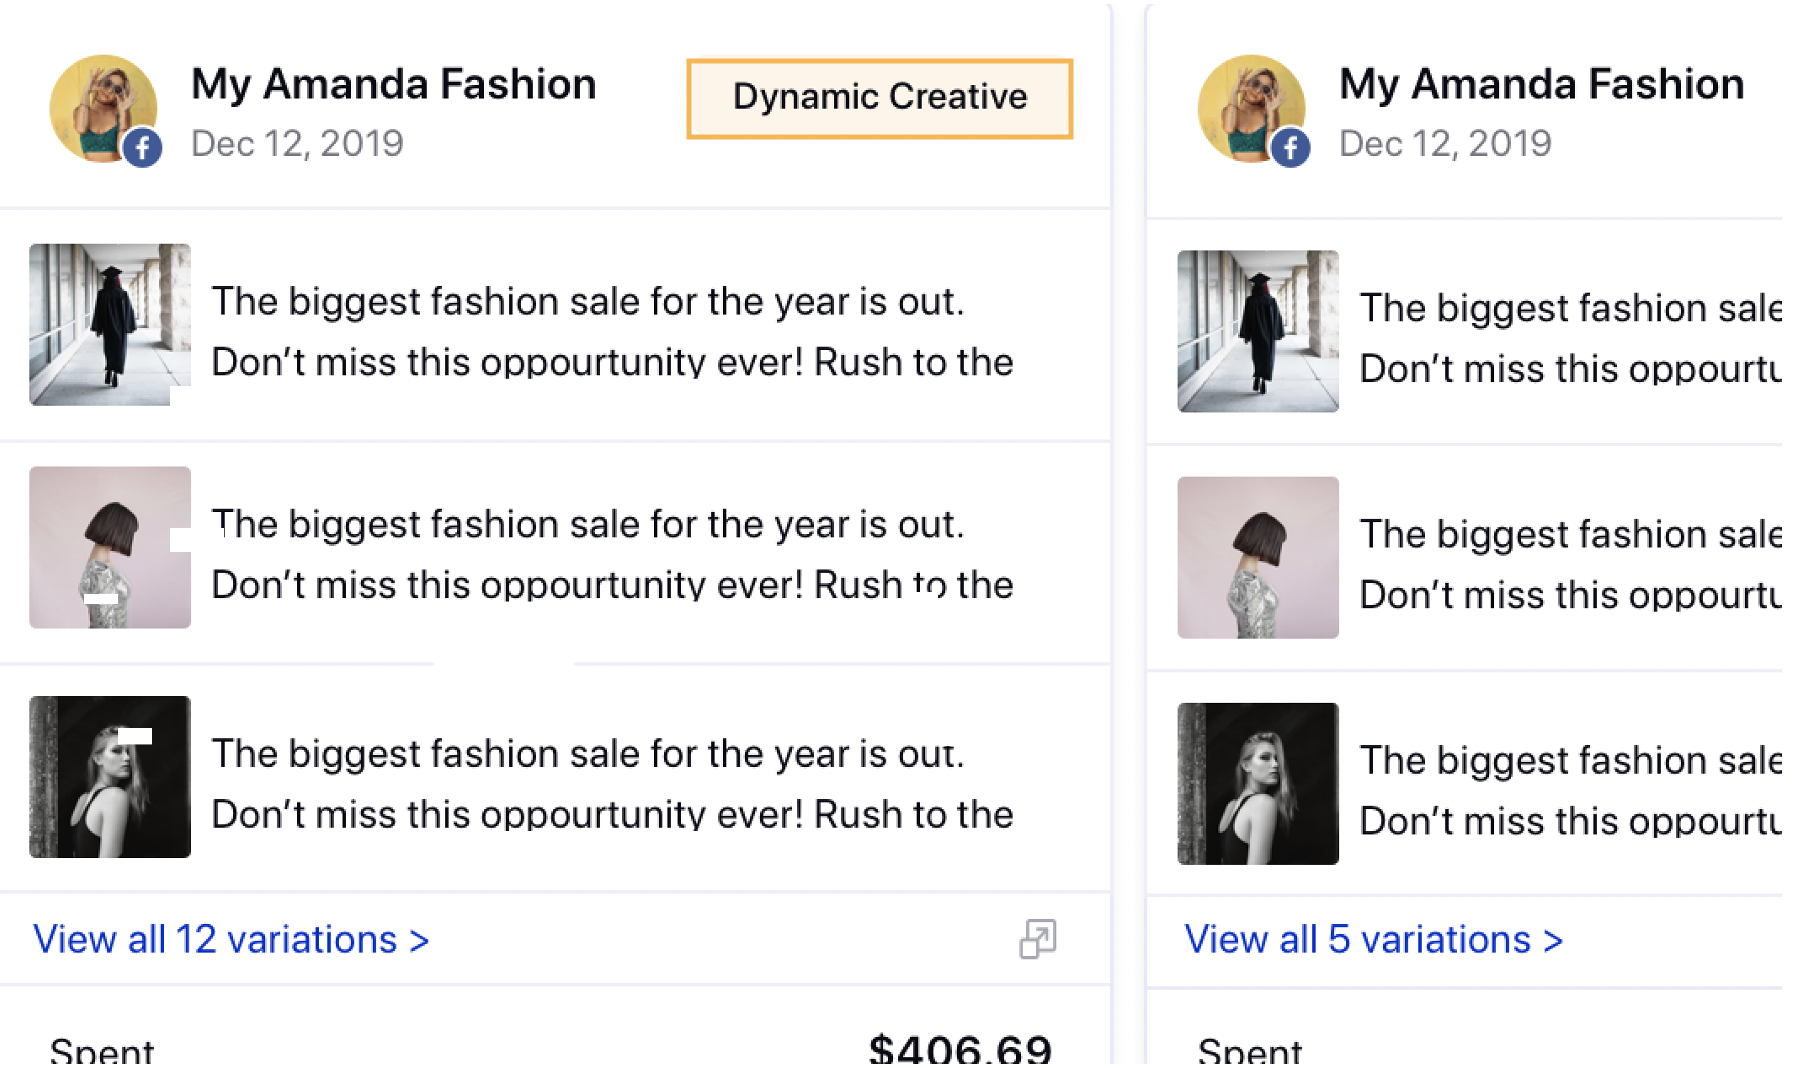This screenshot has height=1068, width=1806.
Task: Open View all 12 variations link
Action: pyautogui.click(x=231, y=939)
